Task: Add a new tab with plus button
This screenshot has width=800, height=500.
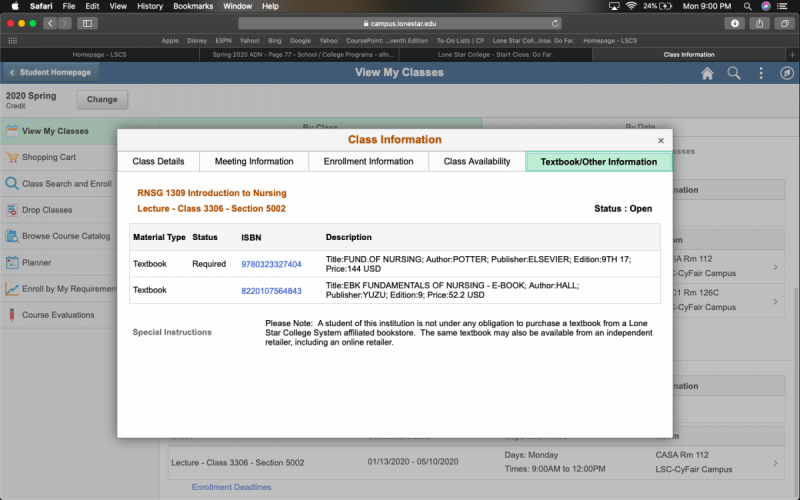Action: coord(792,55)
